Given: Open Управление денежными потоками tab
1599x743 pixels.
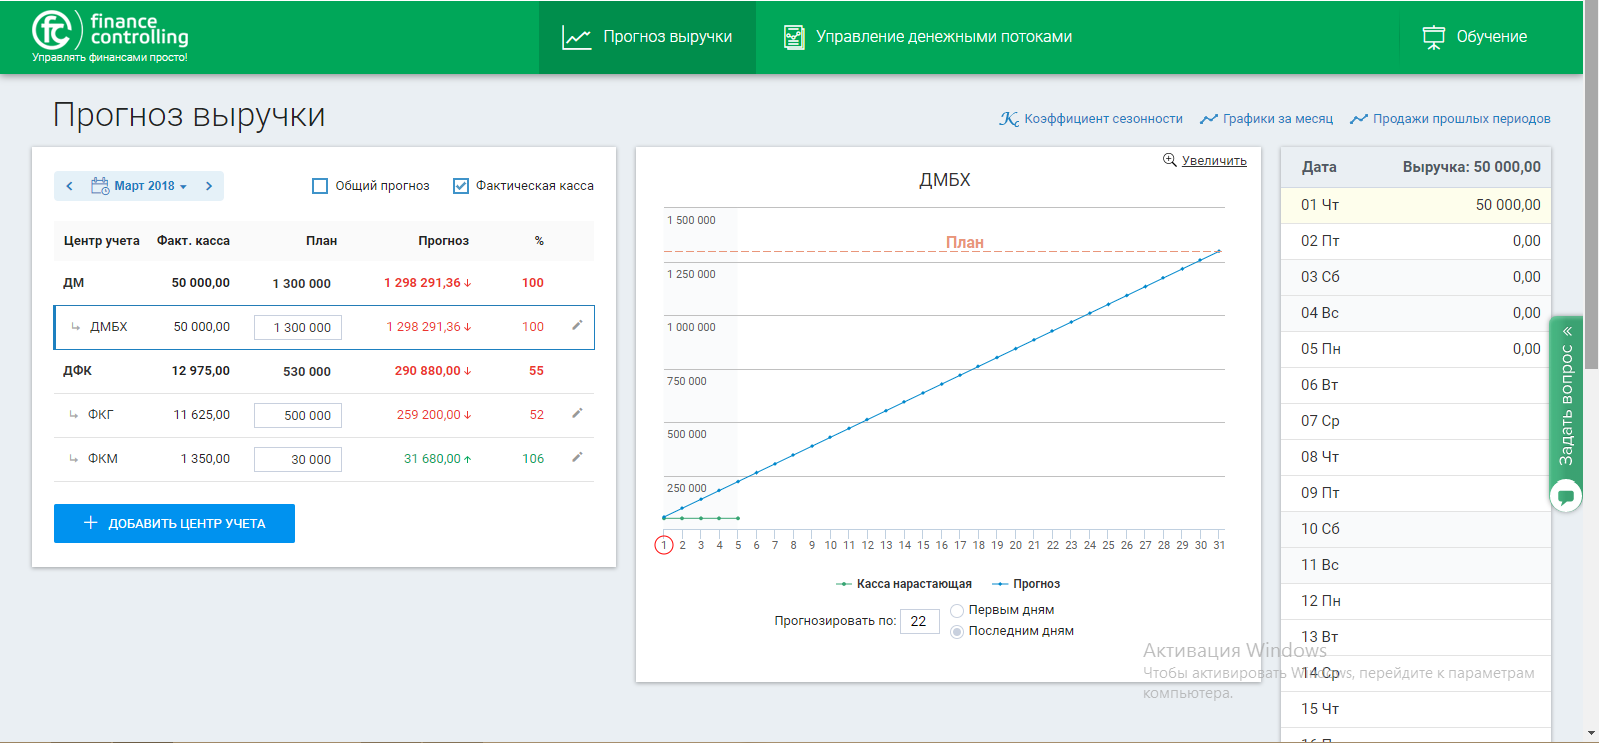Looking at the screenshot, I should (927, 37).
